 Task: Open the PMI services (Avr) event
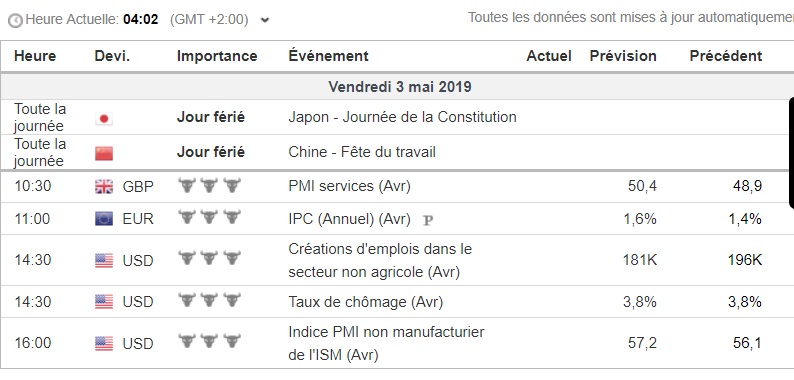pos(349,186)
